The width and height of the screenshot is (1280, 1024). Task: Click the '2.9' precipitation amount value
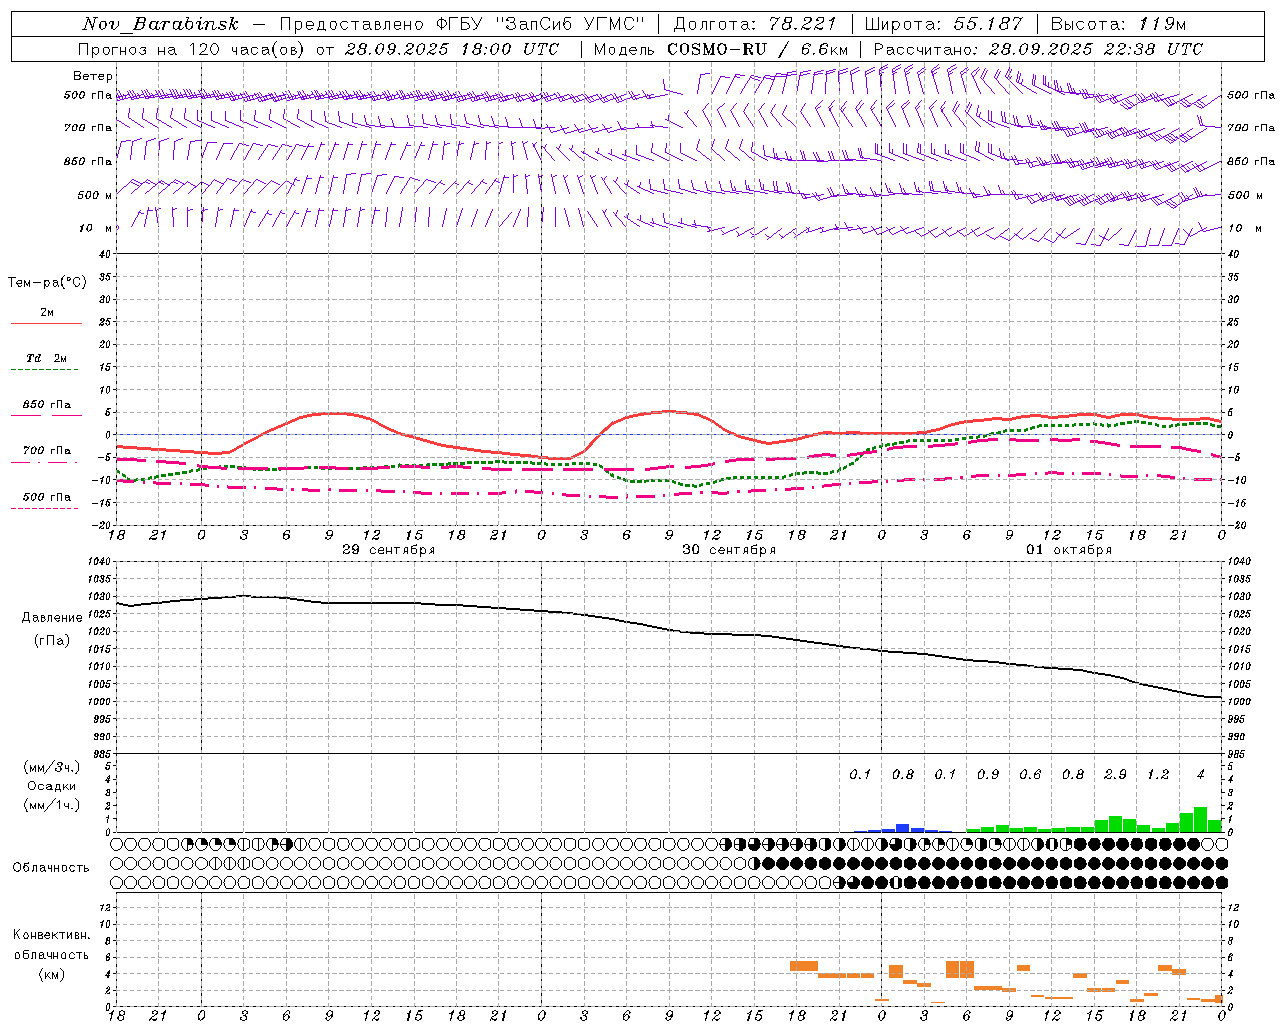[x=1115, y=774]
